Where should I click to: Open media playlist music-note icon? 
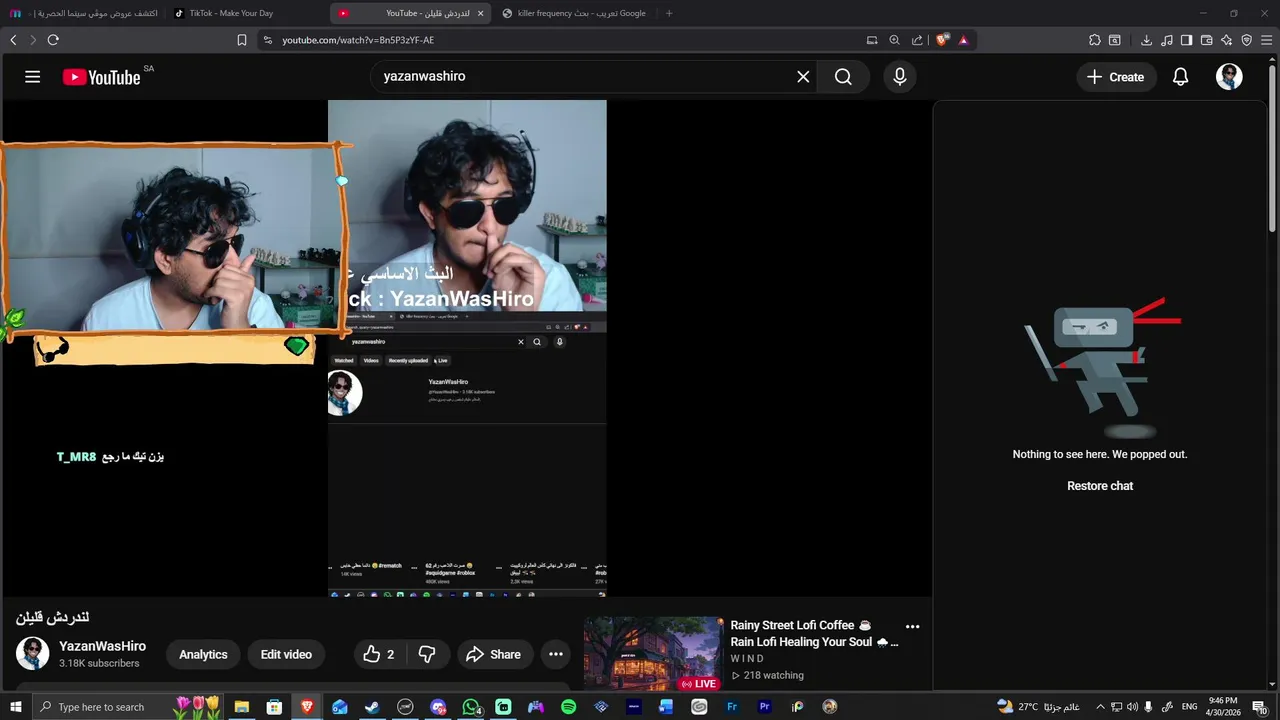(x=1166, y=40)
